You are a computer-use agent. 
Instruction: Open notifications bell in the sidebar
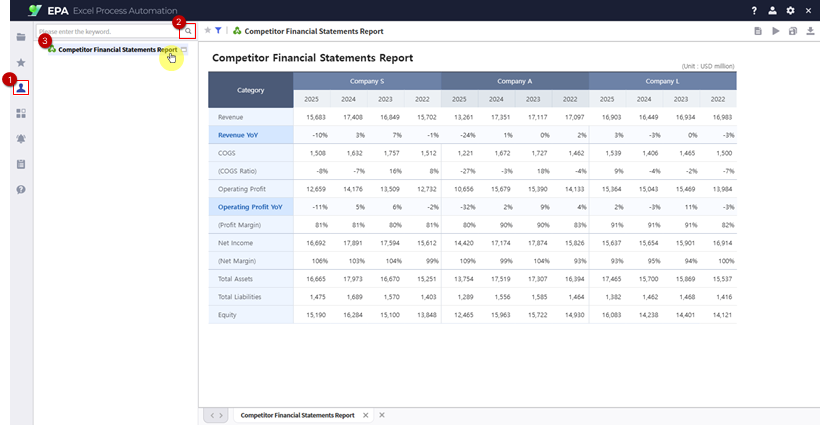tap(21, 139)
